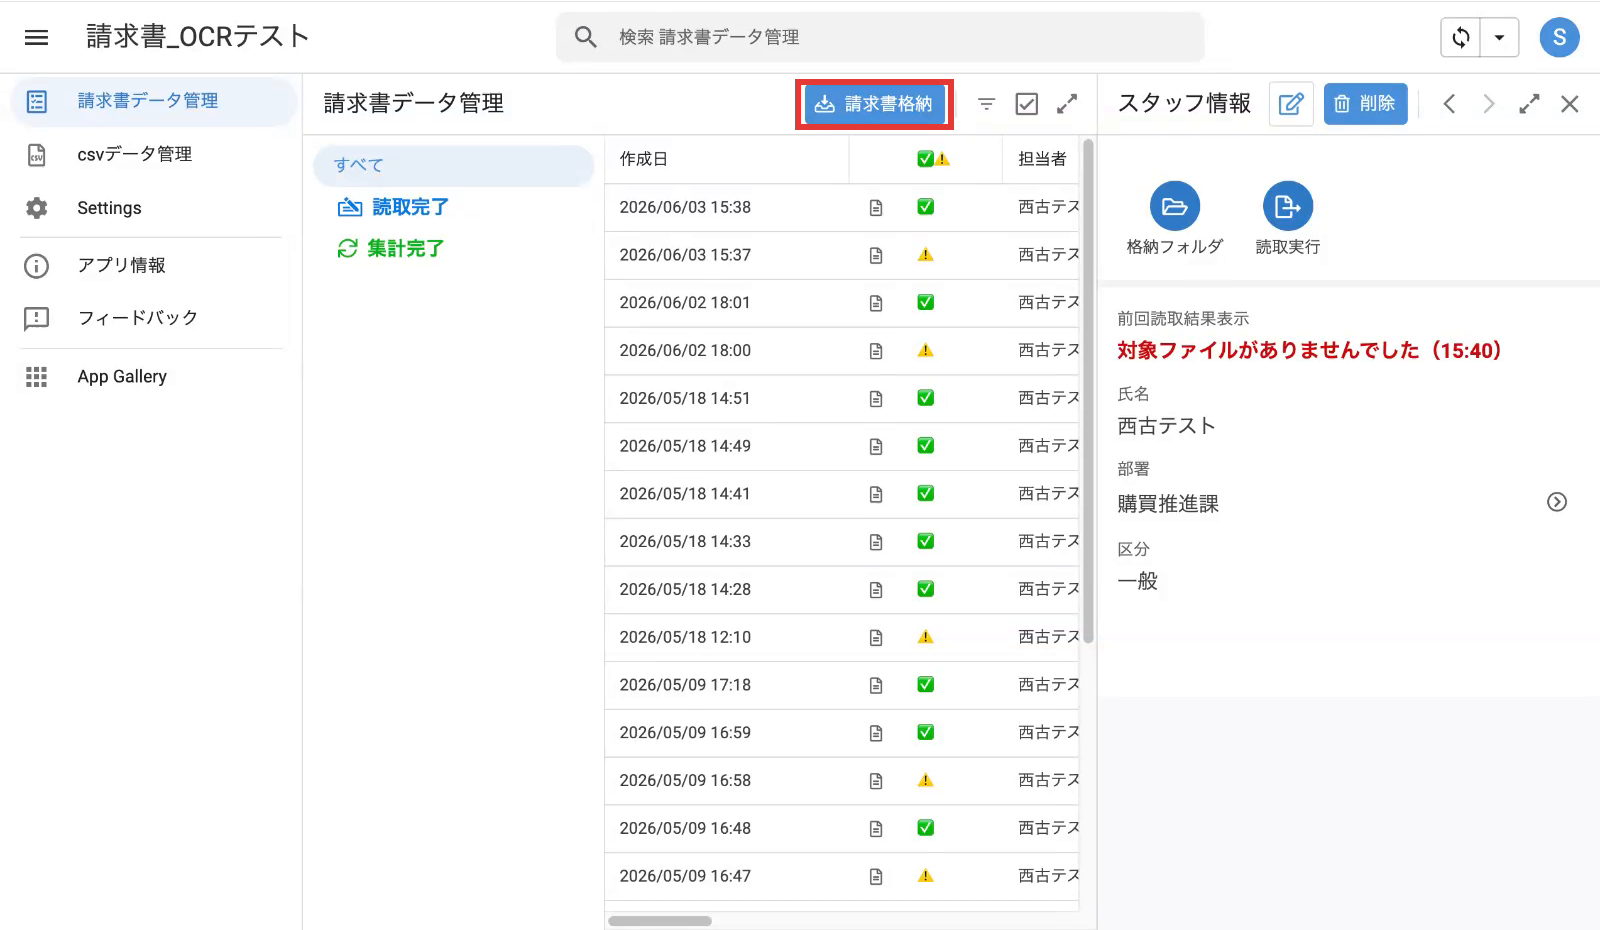Click green check in 2026/05/18 14:41 row
1600x930 pixels.
tap(926, 493)
